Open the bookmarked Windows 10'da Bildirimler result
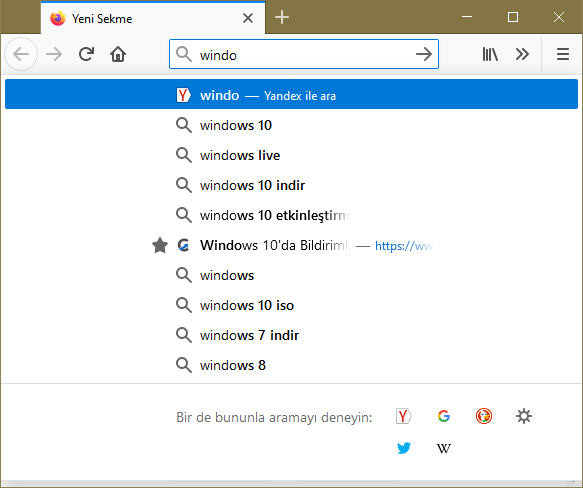Viewport: 583px width, 488px height. pyautogui.click(x=292, y=245)
